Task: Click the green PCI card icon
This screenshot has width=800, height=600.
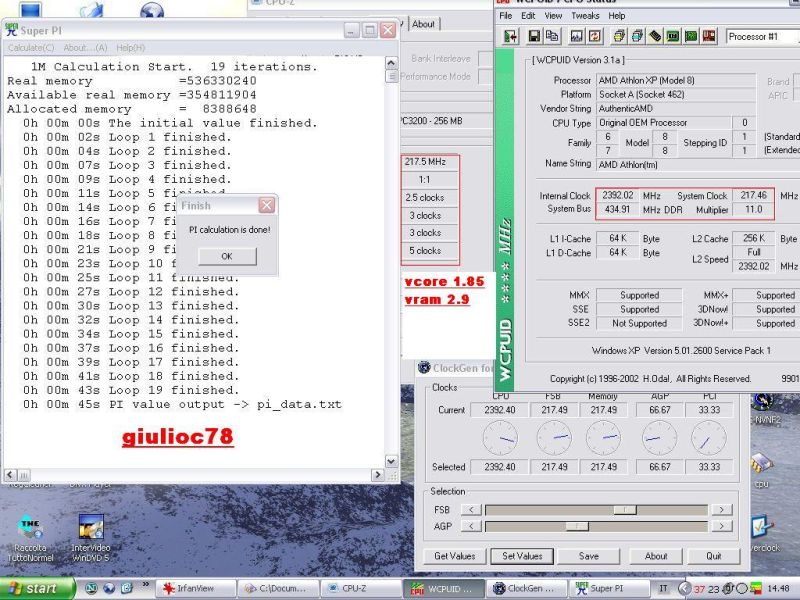Action: pyautogui.click(x=691, y=36)
